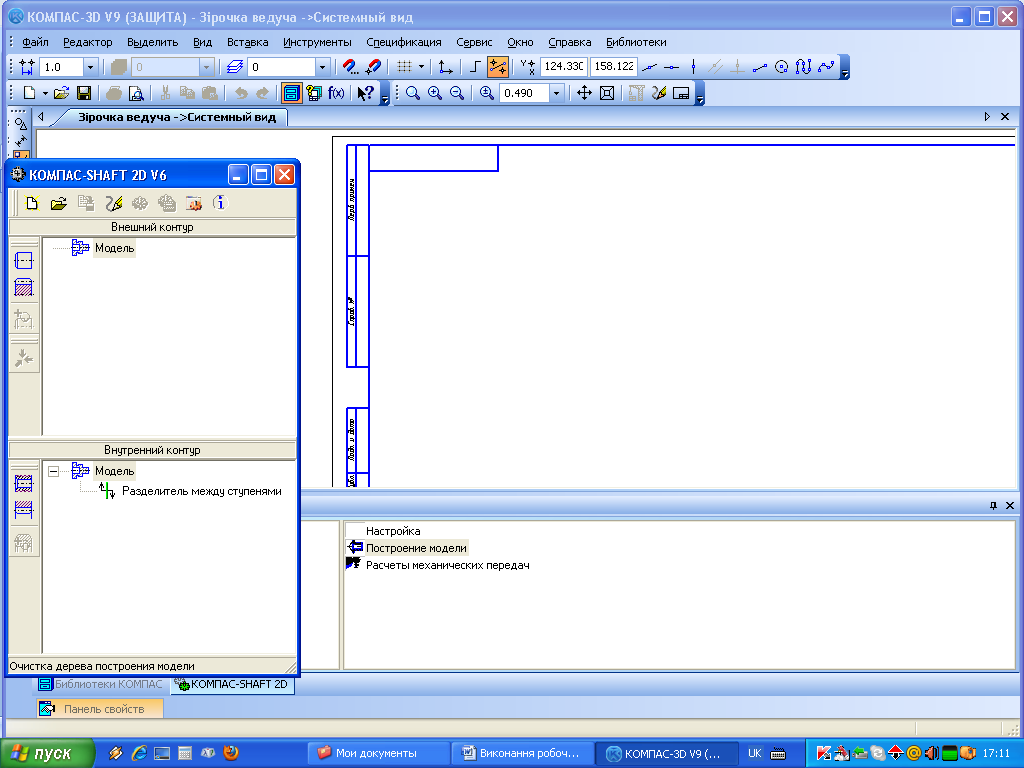Open the grid options dropdown arrow
The height and width of the screenshot is (768, 1024).
421,67
